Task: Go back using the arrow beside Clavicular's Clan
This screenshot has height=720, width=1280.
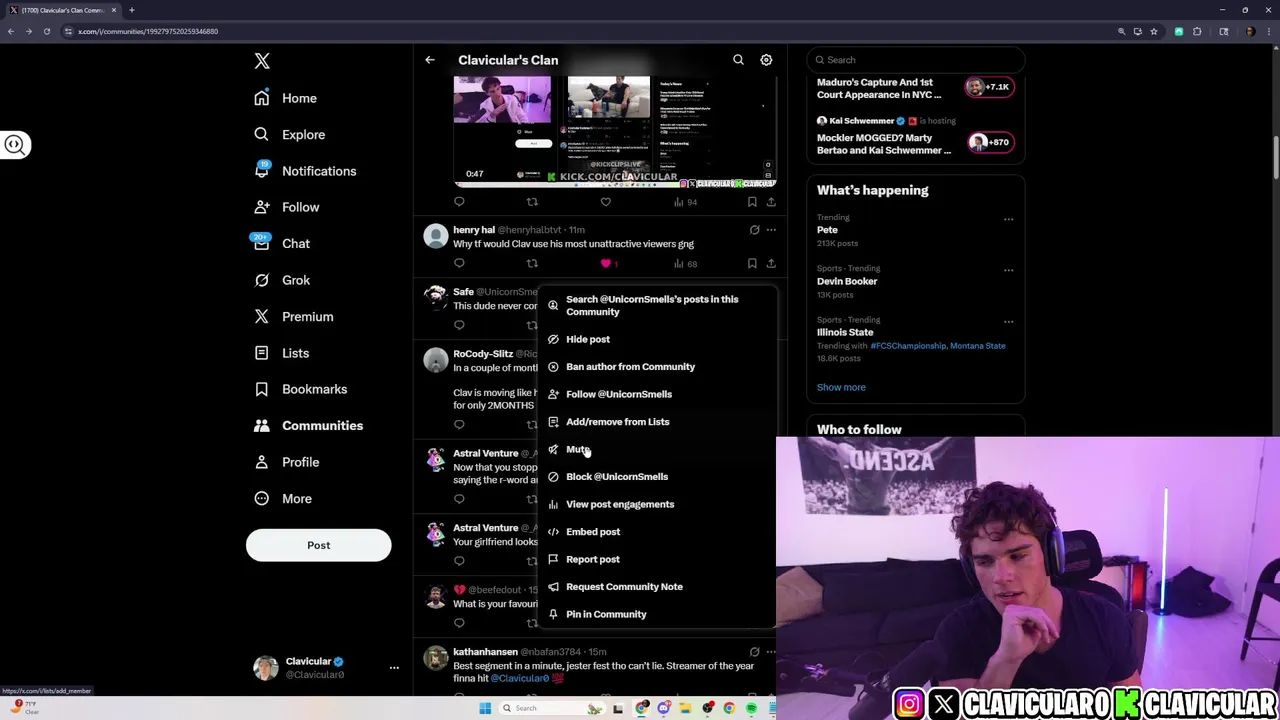Action: (430, 60)
